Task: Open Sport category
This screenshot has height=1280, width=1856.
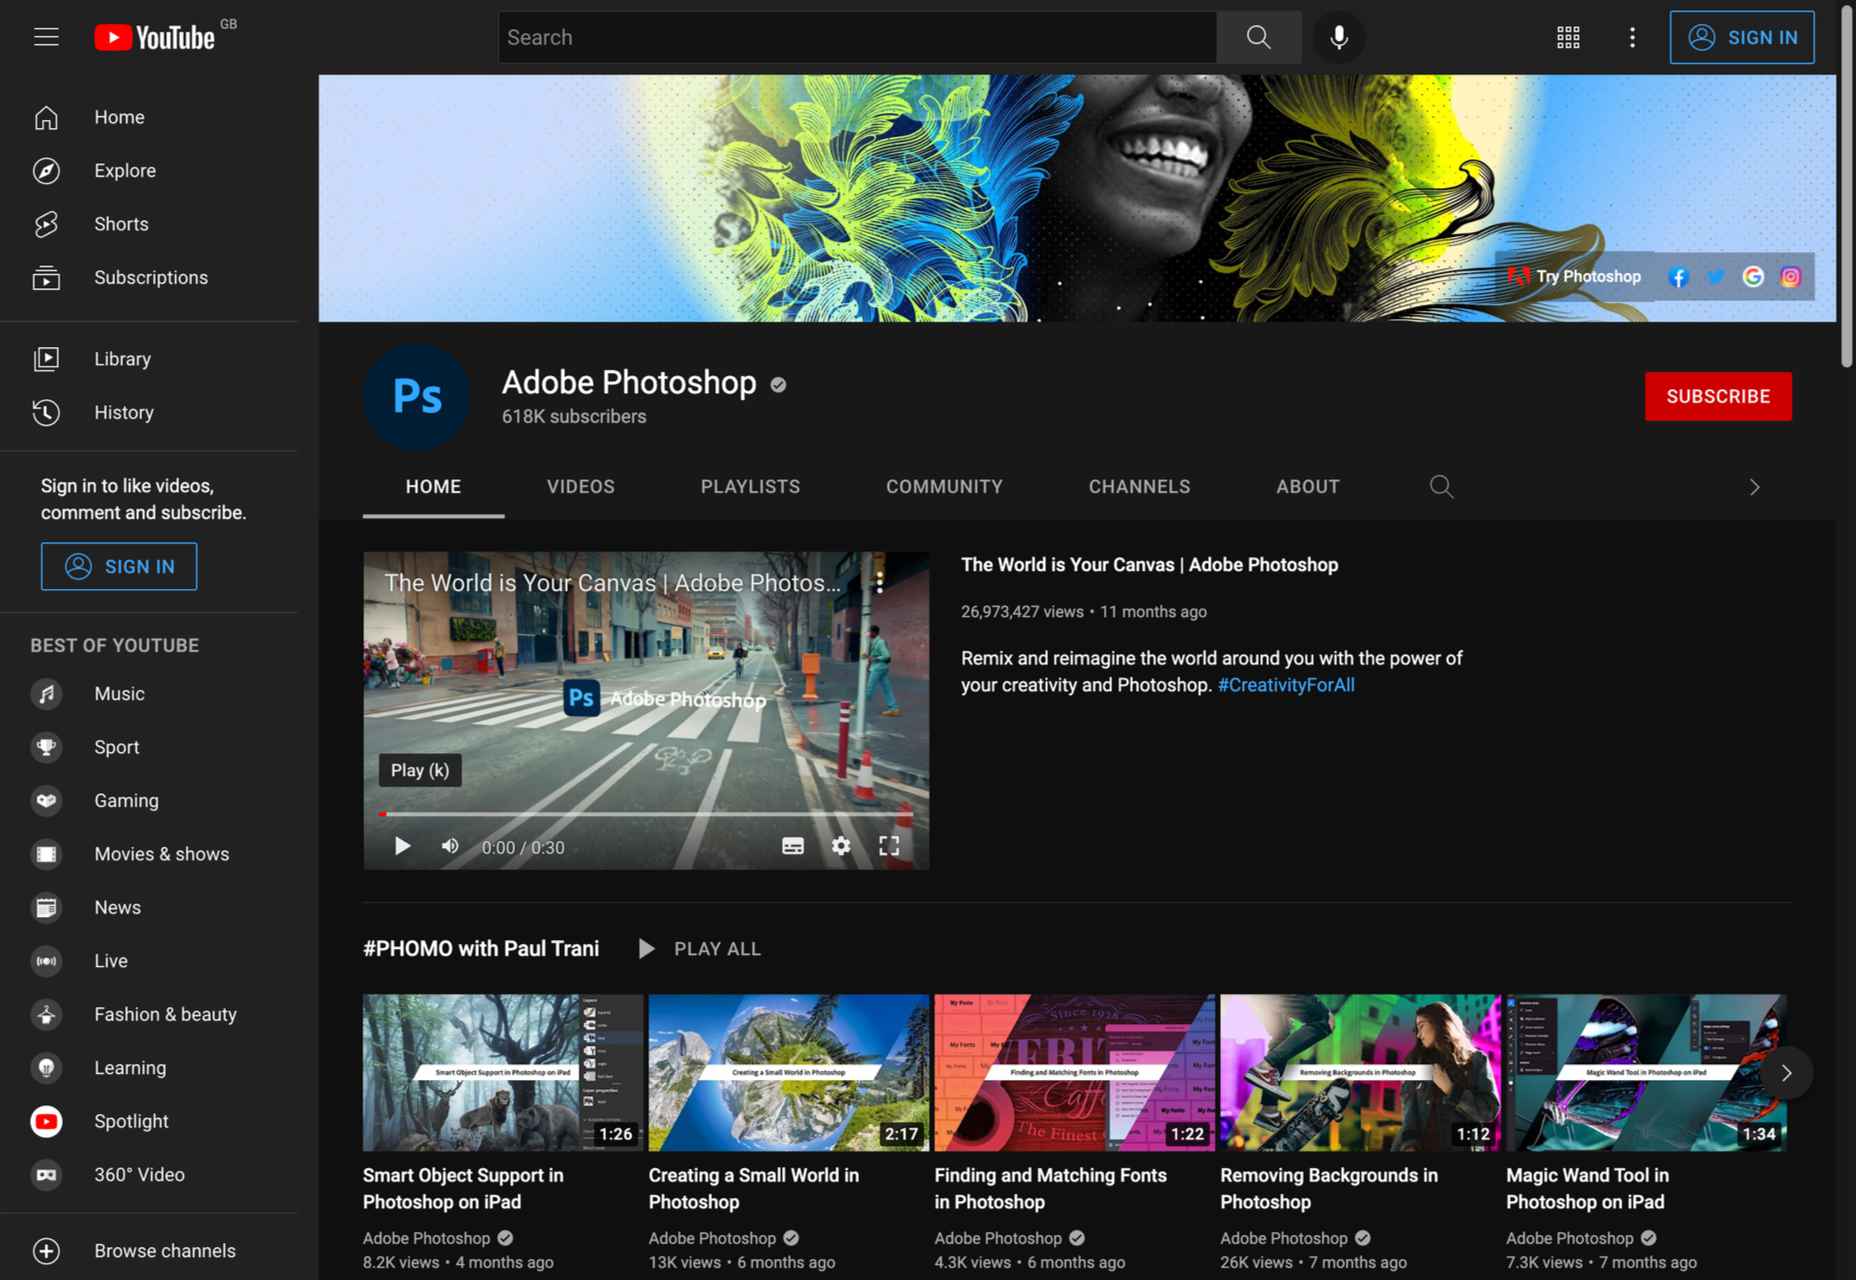Action: coord(149,747)
